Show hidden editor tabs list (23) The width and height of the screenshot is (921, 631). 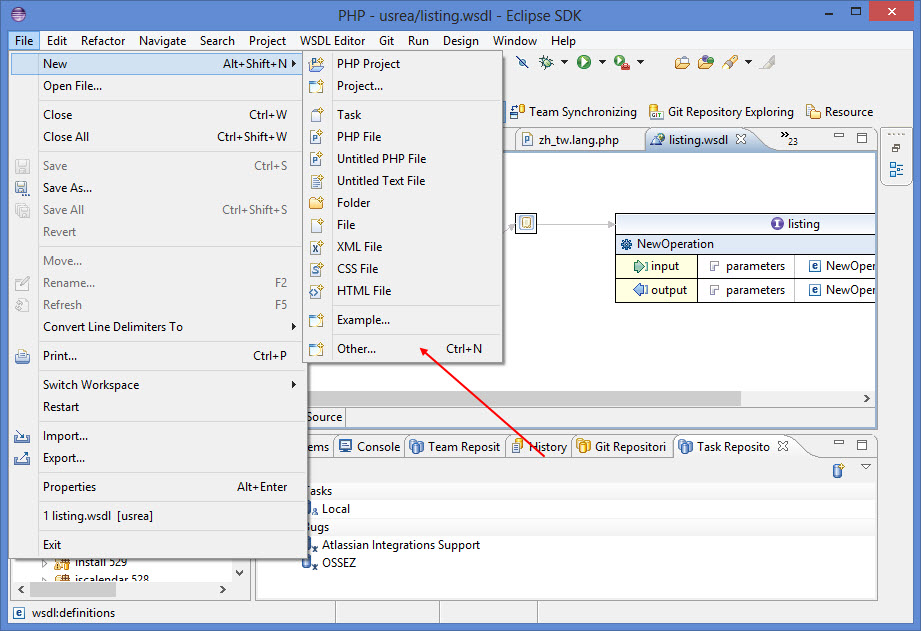tap(789, 138)
